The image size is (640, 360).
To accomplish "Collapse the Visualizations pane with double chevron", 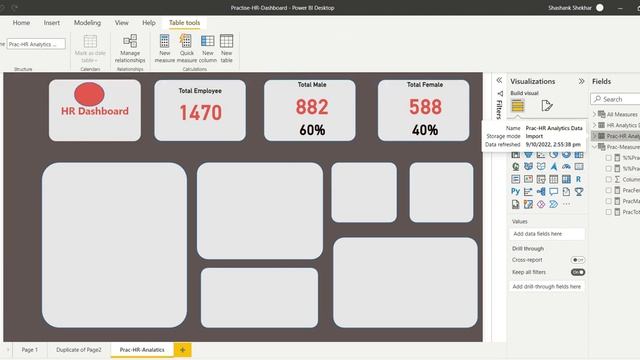I will point(581,81).
